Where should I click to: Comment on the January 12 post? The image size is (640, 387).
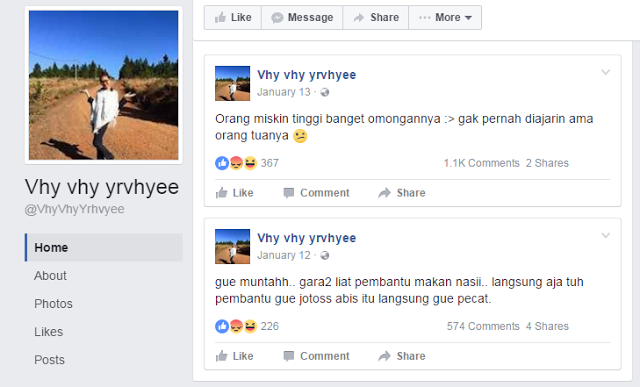[316, 356]
